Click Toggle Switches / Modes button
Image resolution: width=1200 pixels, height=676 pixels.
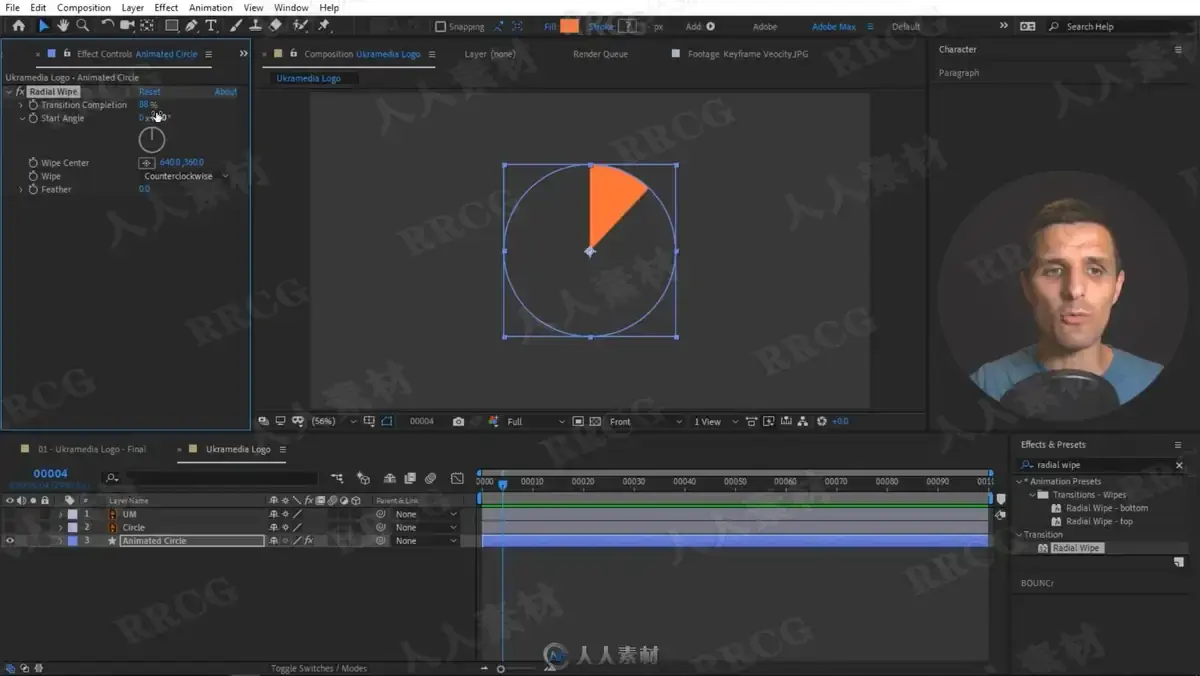pos(319,668)
